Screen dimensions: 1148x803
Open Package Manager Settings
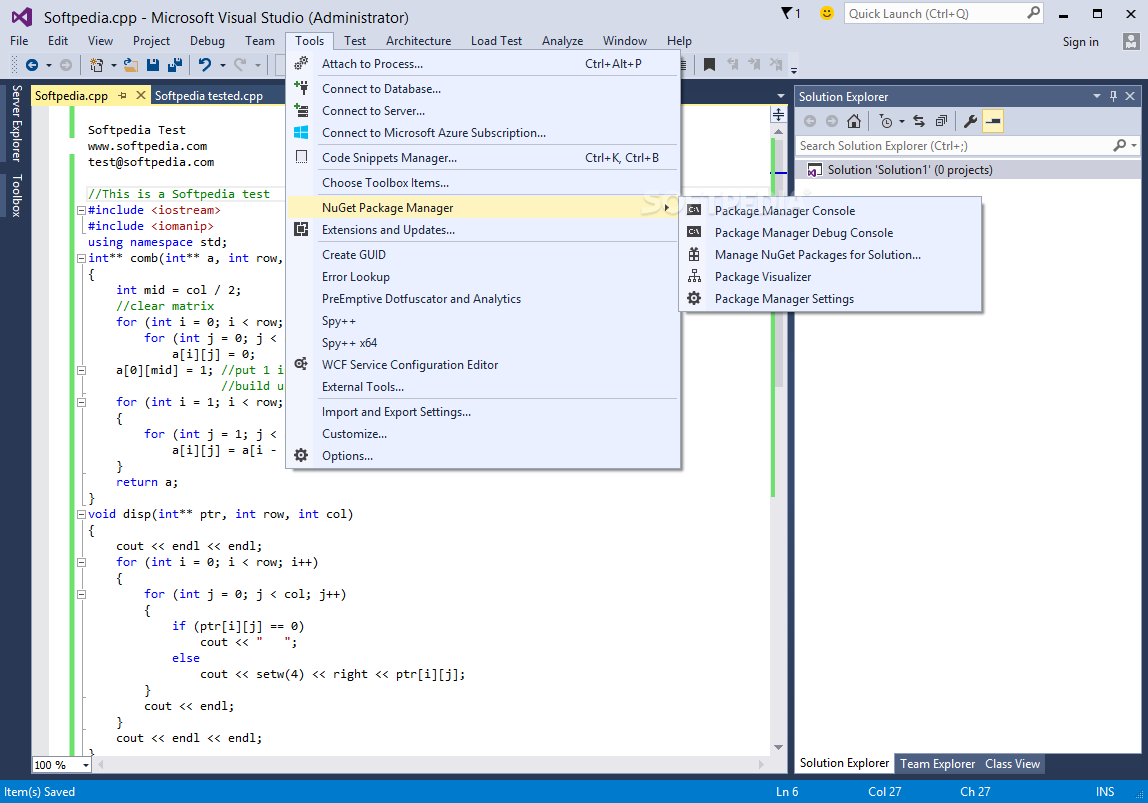[830, 299]
